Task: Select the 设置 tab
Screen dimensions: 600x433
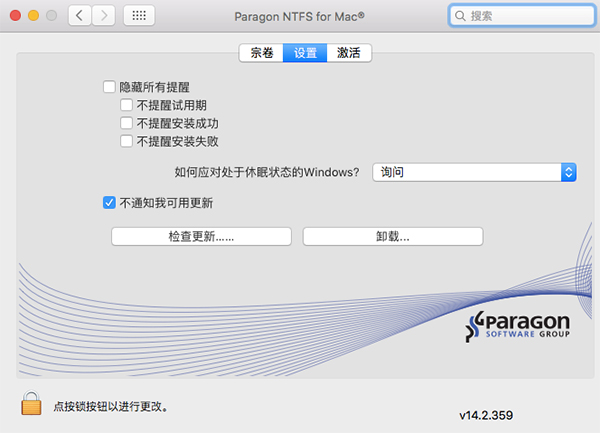Action: (304, 53)
